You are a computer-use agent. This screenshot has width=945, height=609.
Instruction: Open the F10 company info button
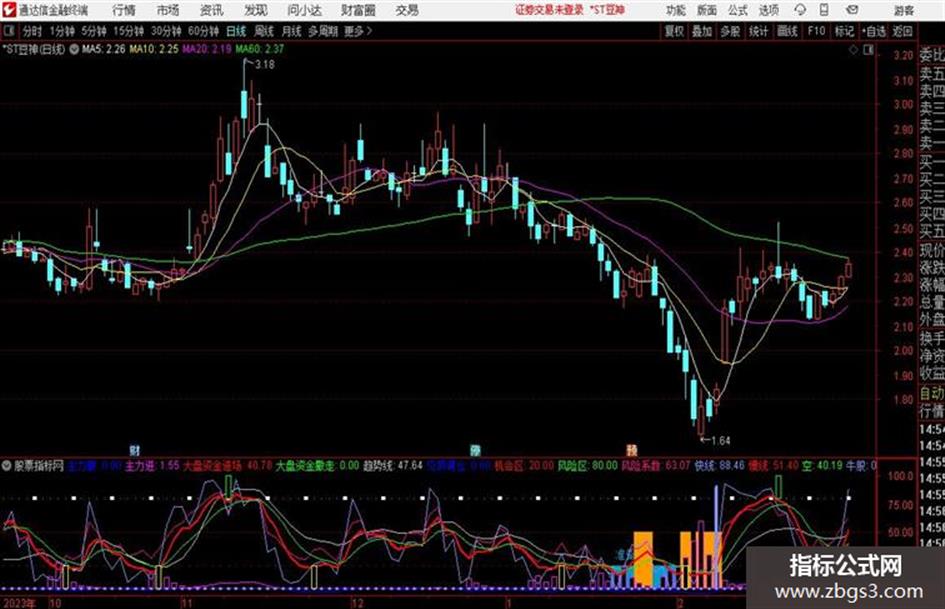pos(816,31)
